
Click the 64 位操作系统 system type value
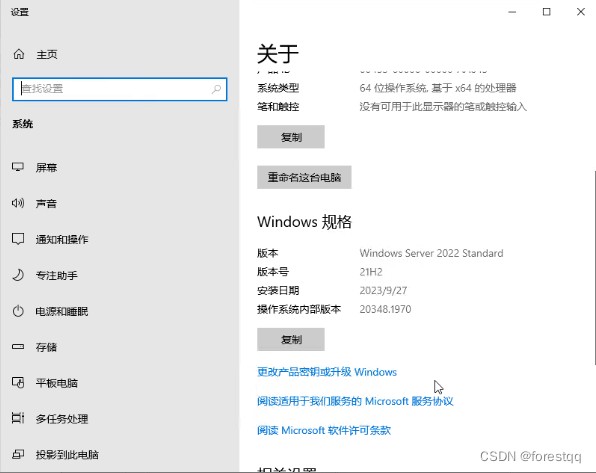click(438, 88)
